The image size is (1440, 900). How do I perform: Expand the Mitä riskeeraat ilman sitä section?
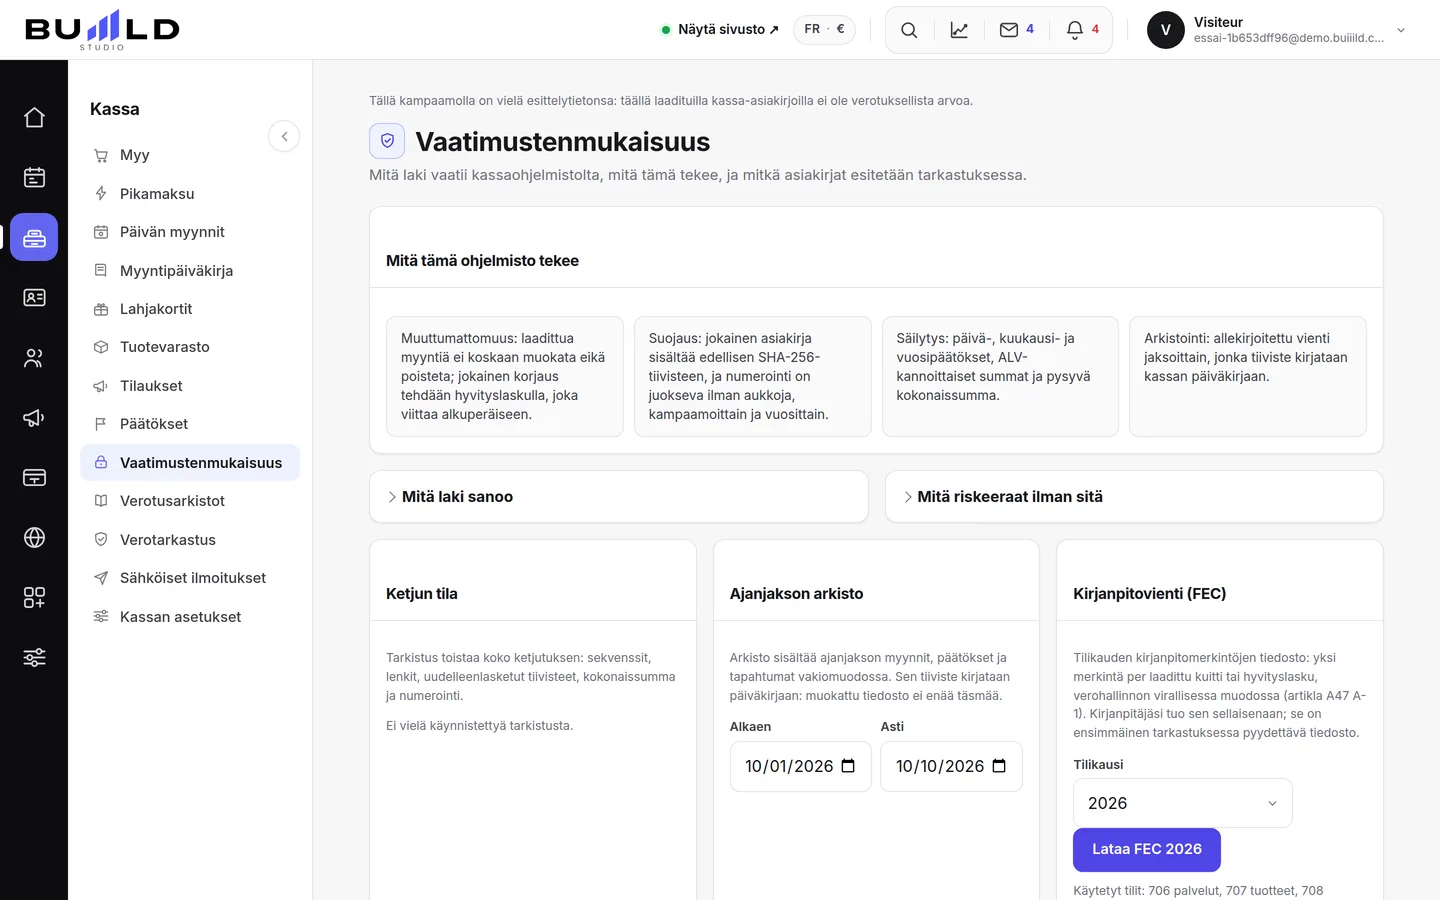point(1134,497)
